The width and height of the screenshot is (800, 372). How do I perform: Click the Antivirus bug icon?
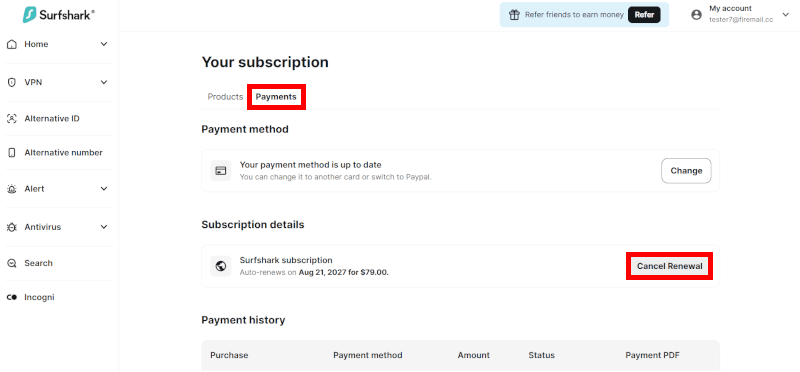tap(12, 227)
